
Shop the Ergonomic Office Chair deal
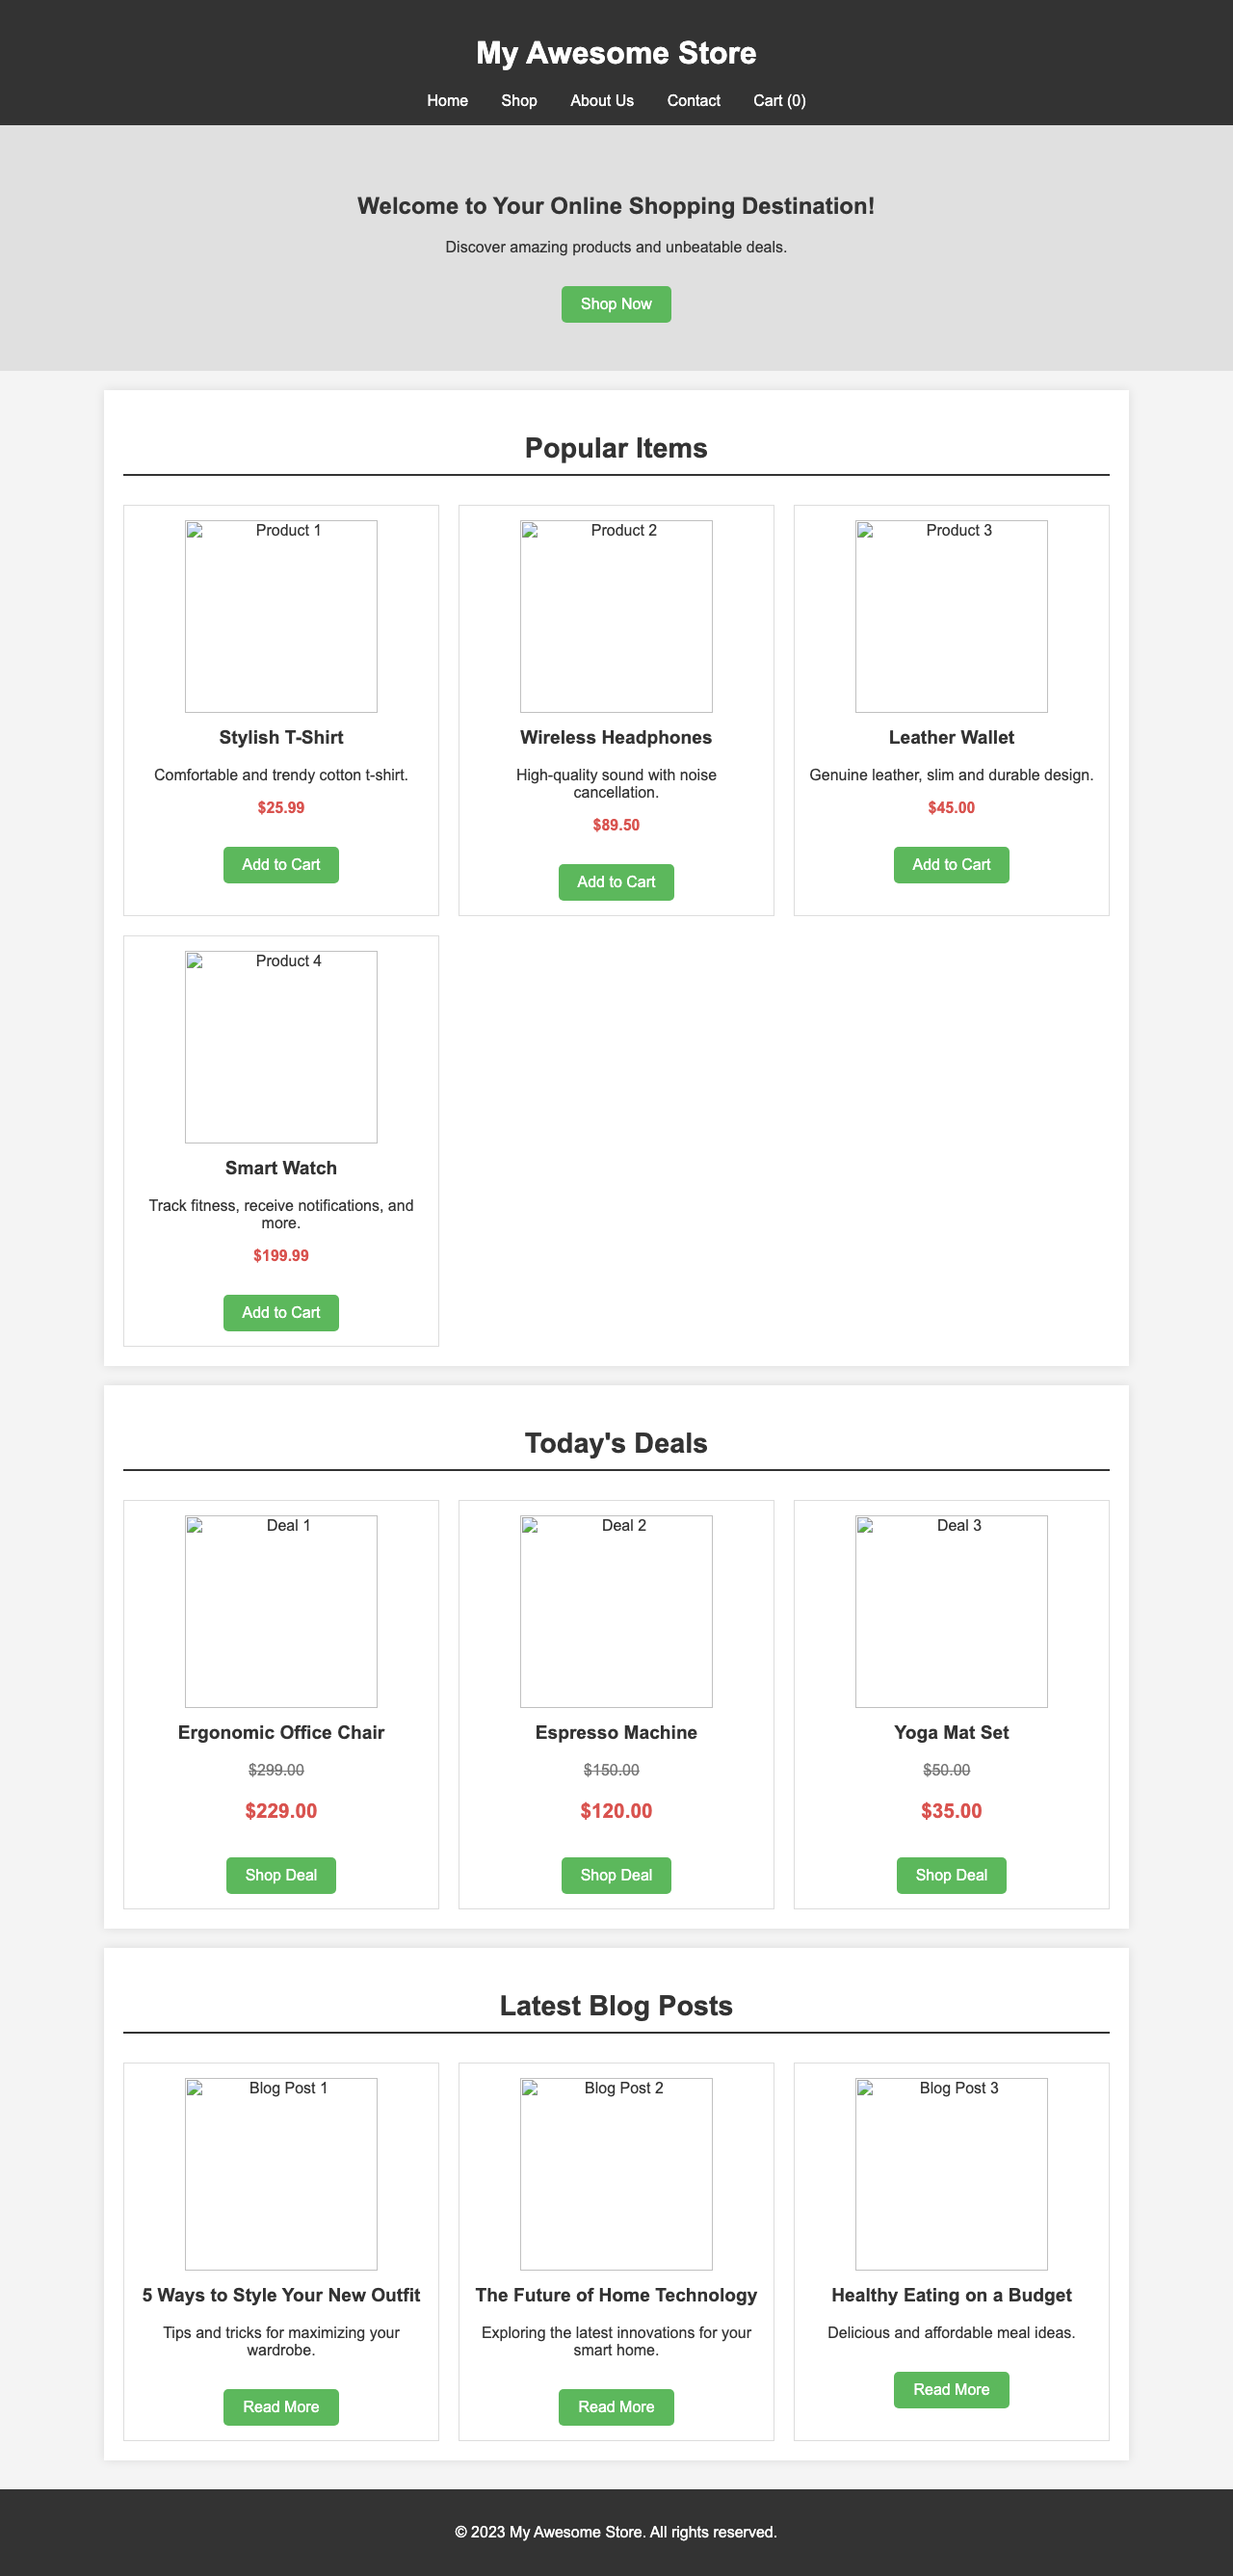[281, 1875]
